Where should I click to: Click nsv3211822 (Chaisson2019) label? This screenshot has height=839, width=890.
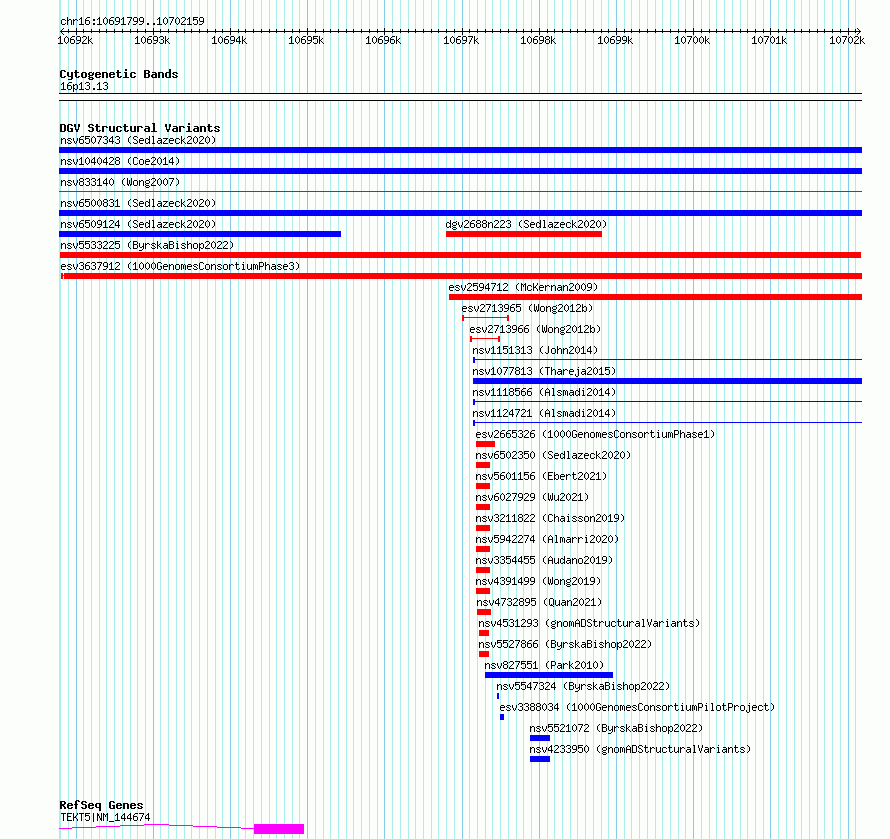click(551, 518)
